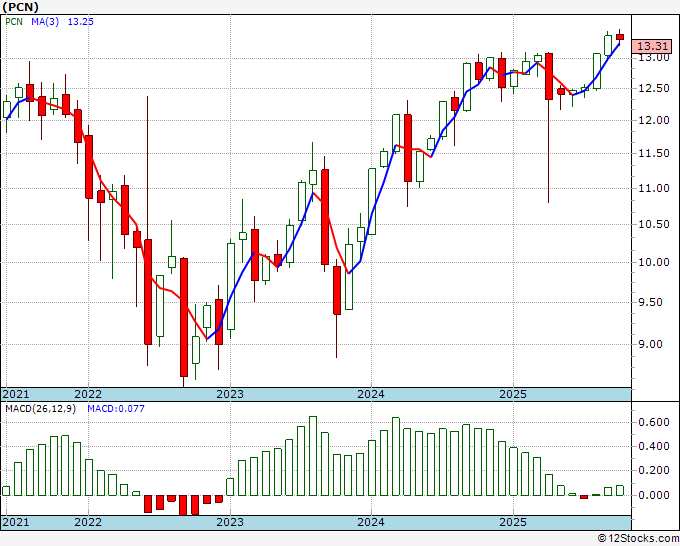Click the 12.00 price axis label
Viewport: 680px width, 546px height.
(654, 121)
